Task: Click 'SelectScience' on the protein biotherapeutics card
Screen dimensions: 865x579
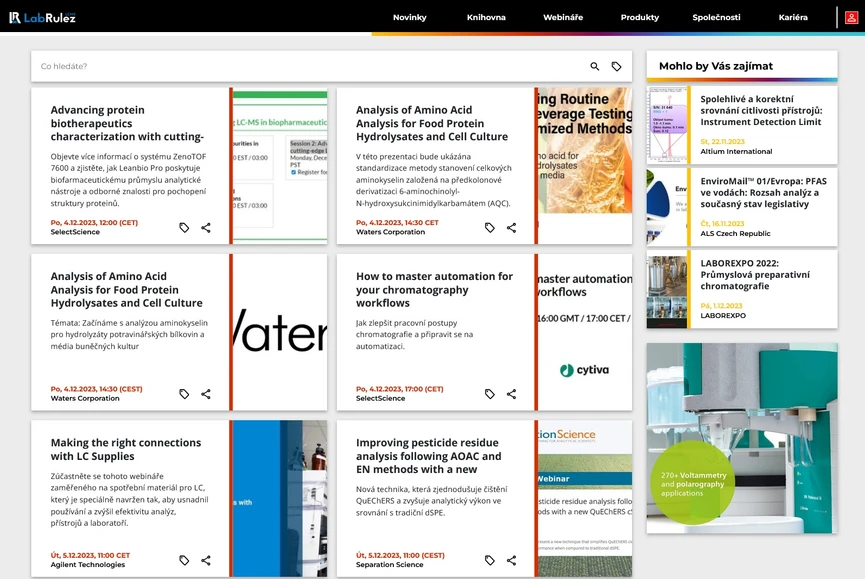Action: [75, 232]
